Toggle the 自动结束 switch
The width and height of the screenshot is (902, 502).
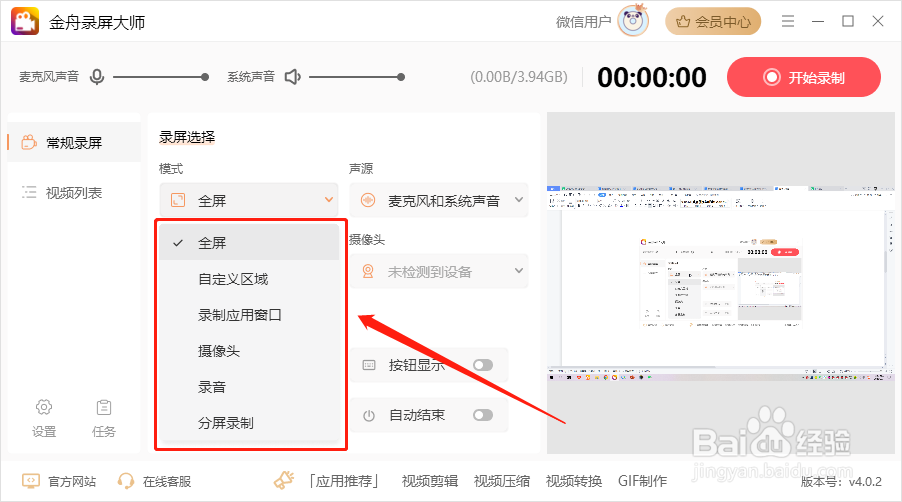click(483, 415)
